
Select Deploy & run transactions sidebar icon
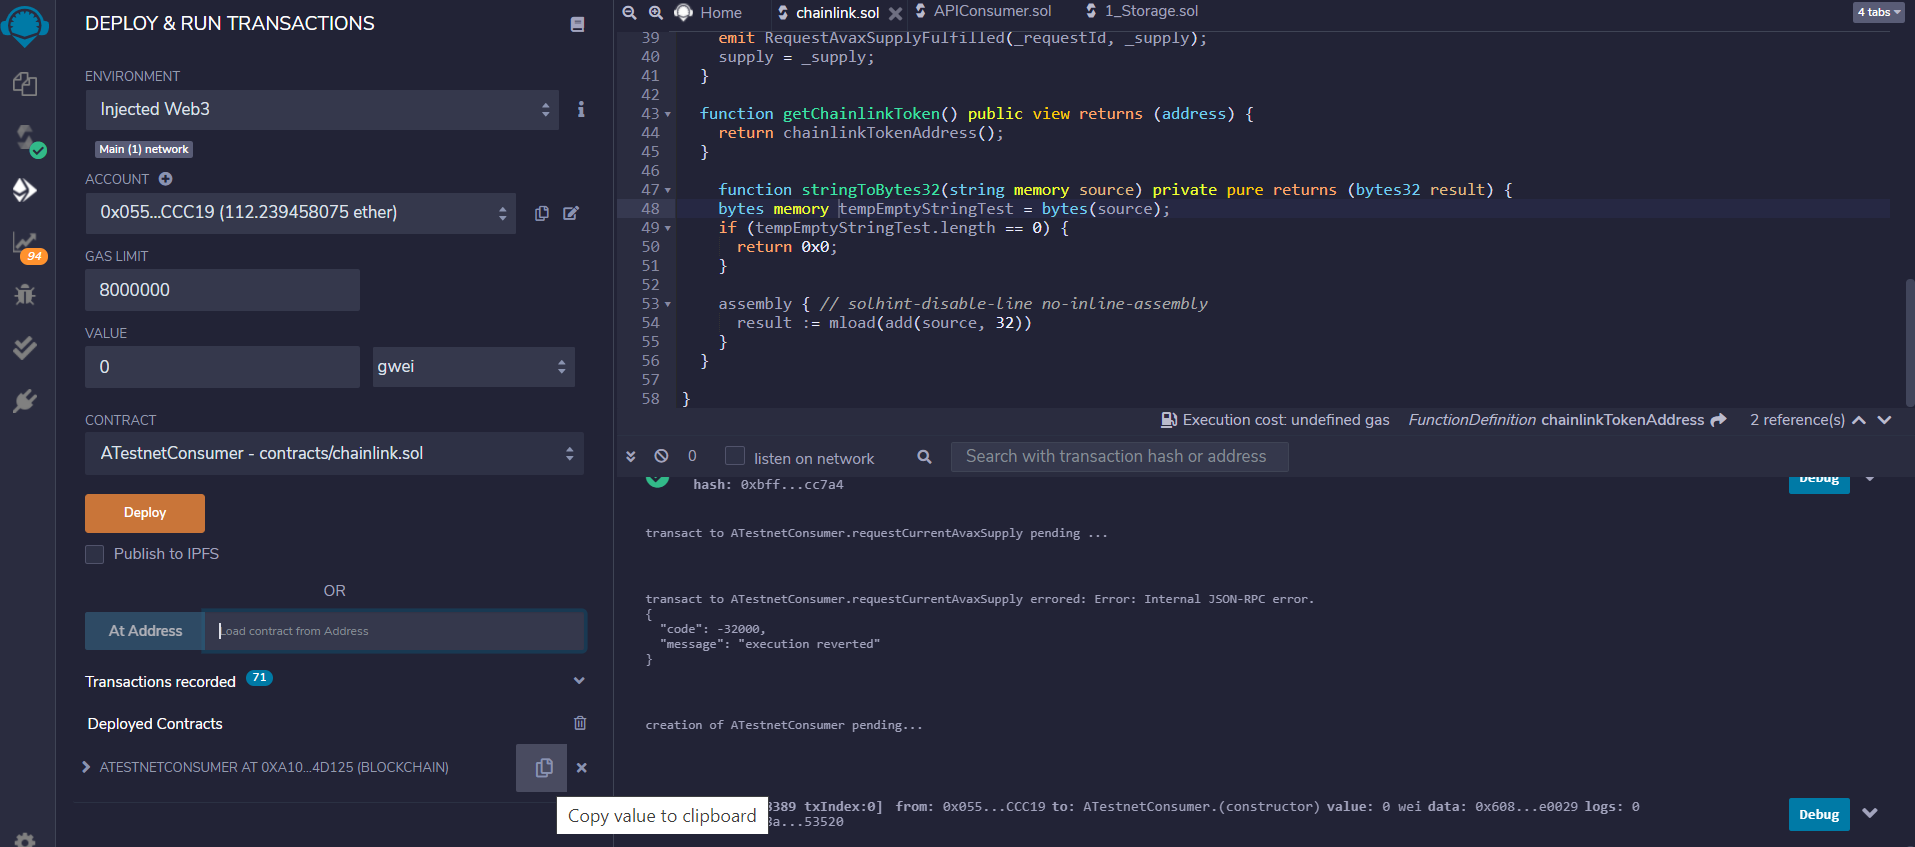(x=25, y=190)
